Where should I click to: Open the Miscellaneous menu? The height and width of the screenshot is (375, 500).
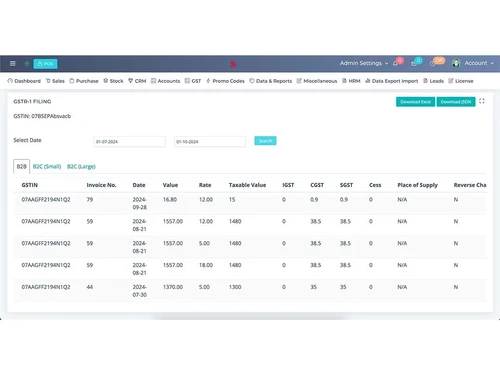pyautogui.click(x=317, y=81)
